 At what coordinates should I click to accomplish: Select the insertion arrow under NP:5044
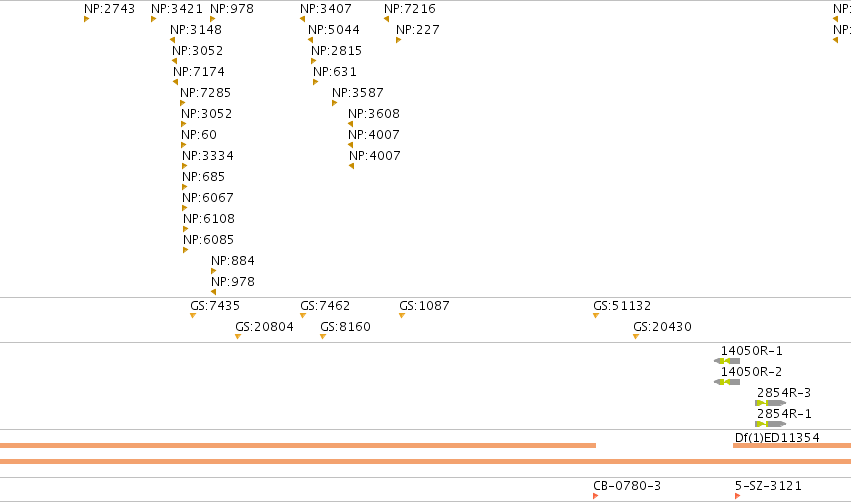(x=310, y=40)
